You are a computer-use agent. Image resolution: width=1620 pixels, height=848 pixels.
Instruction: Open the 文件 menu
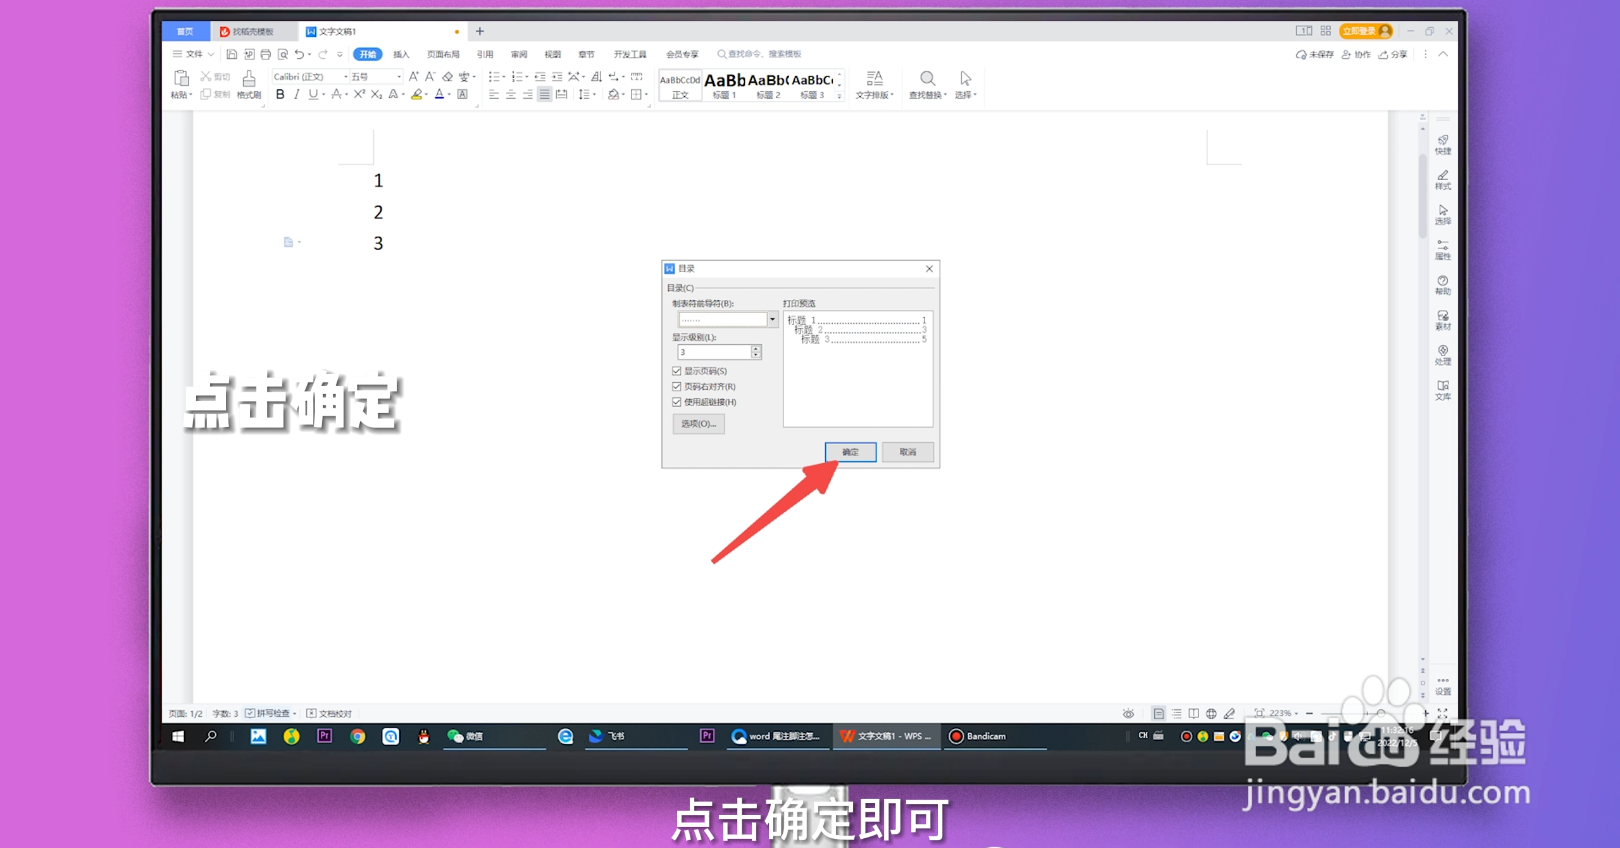(193, 54)
